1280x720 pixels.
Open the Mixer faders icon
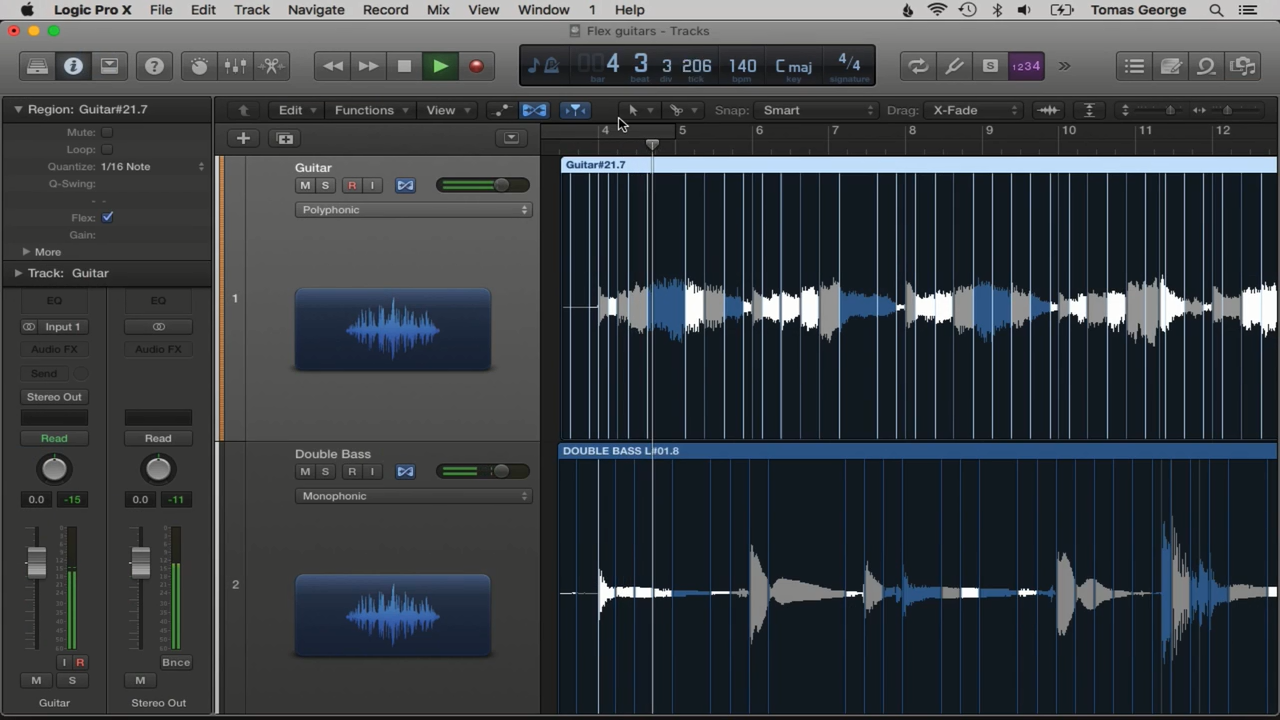click(x=235, y=66)
